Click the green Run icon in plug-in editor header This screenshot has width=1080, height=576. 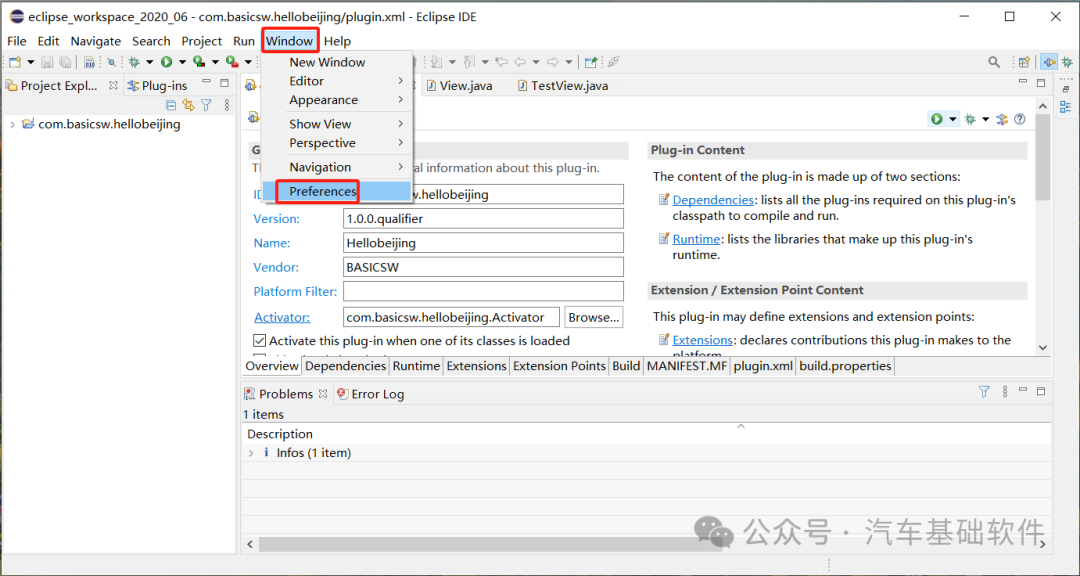click(x=937, y=119)
